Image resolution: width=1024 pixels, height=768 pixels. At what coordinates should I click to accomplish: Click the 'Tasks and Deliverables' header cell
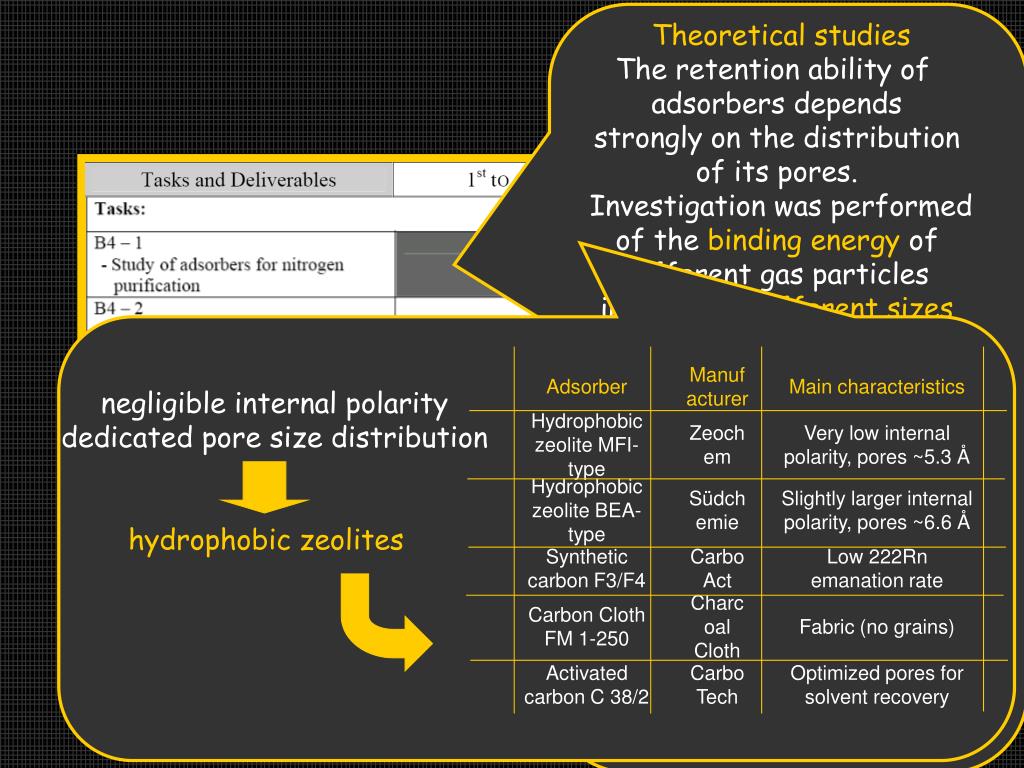click(x=239, y=180)
